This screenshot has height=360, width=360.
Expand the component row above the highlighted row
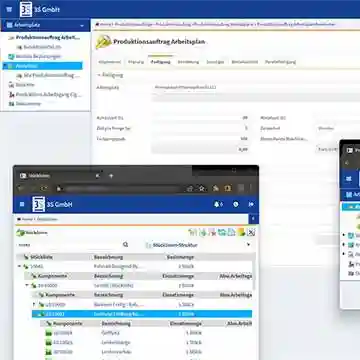pyautogui.click(x=34, y=304)
